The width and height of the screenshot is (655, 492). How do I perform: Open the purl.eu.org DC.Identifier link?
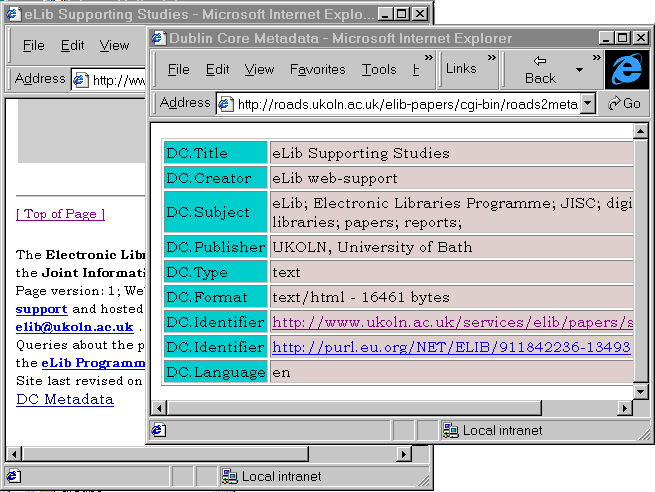(x=451, y=347)
